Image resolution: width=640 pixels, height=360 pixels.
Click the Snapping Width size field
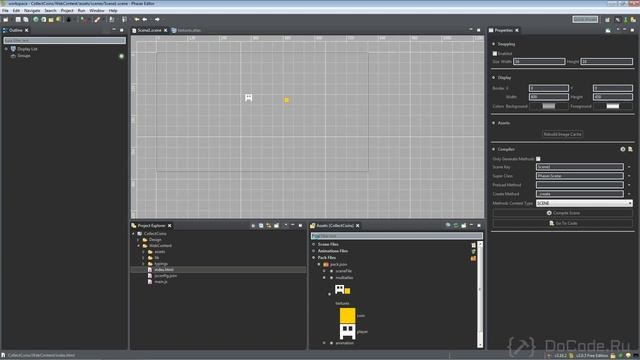[539, 62]
